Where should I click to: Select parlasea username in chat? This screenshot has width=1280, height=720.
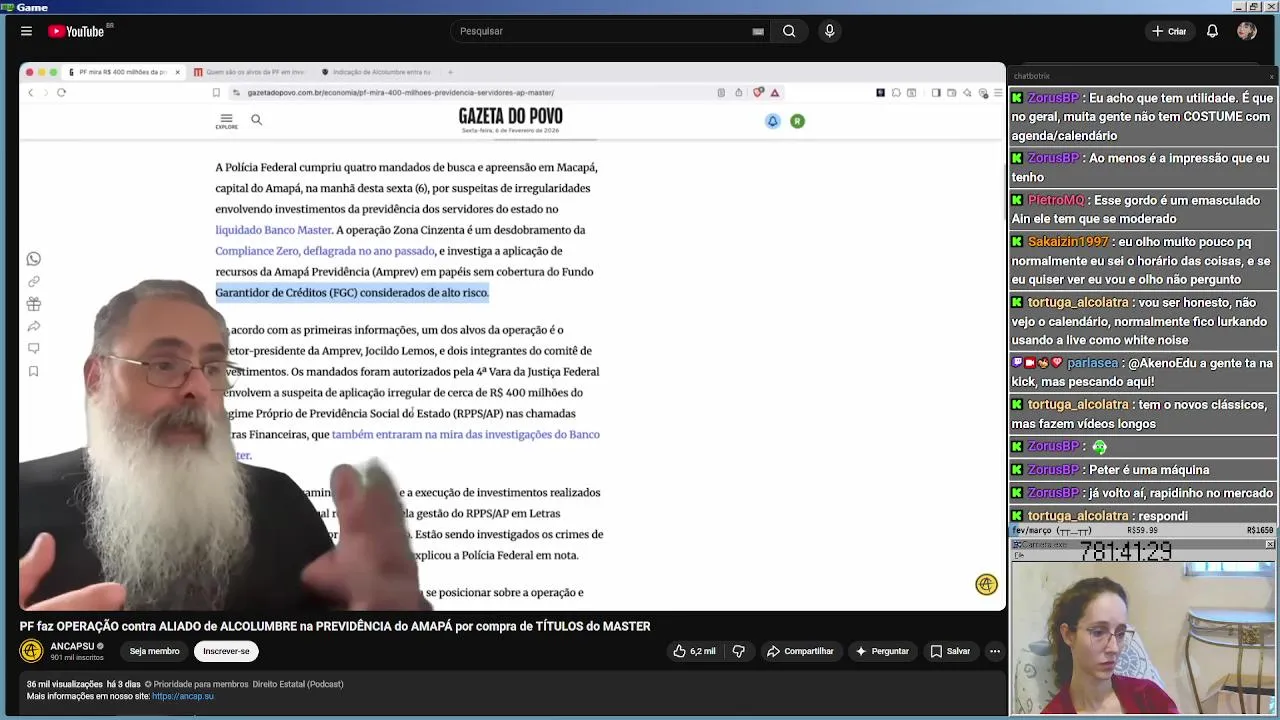coord(1092,363)
